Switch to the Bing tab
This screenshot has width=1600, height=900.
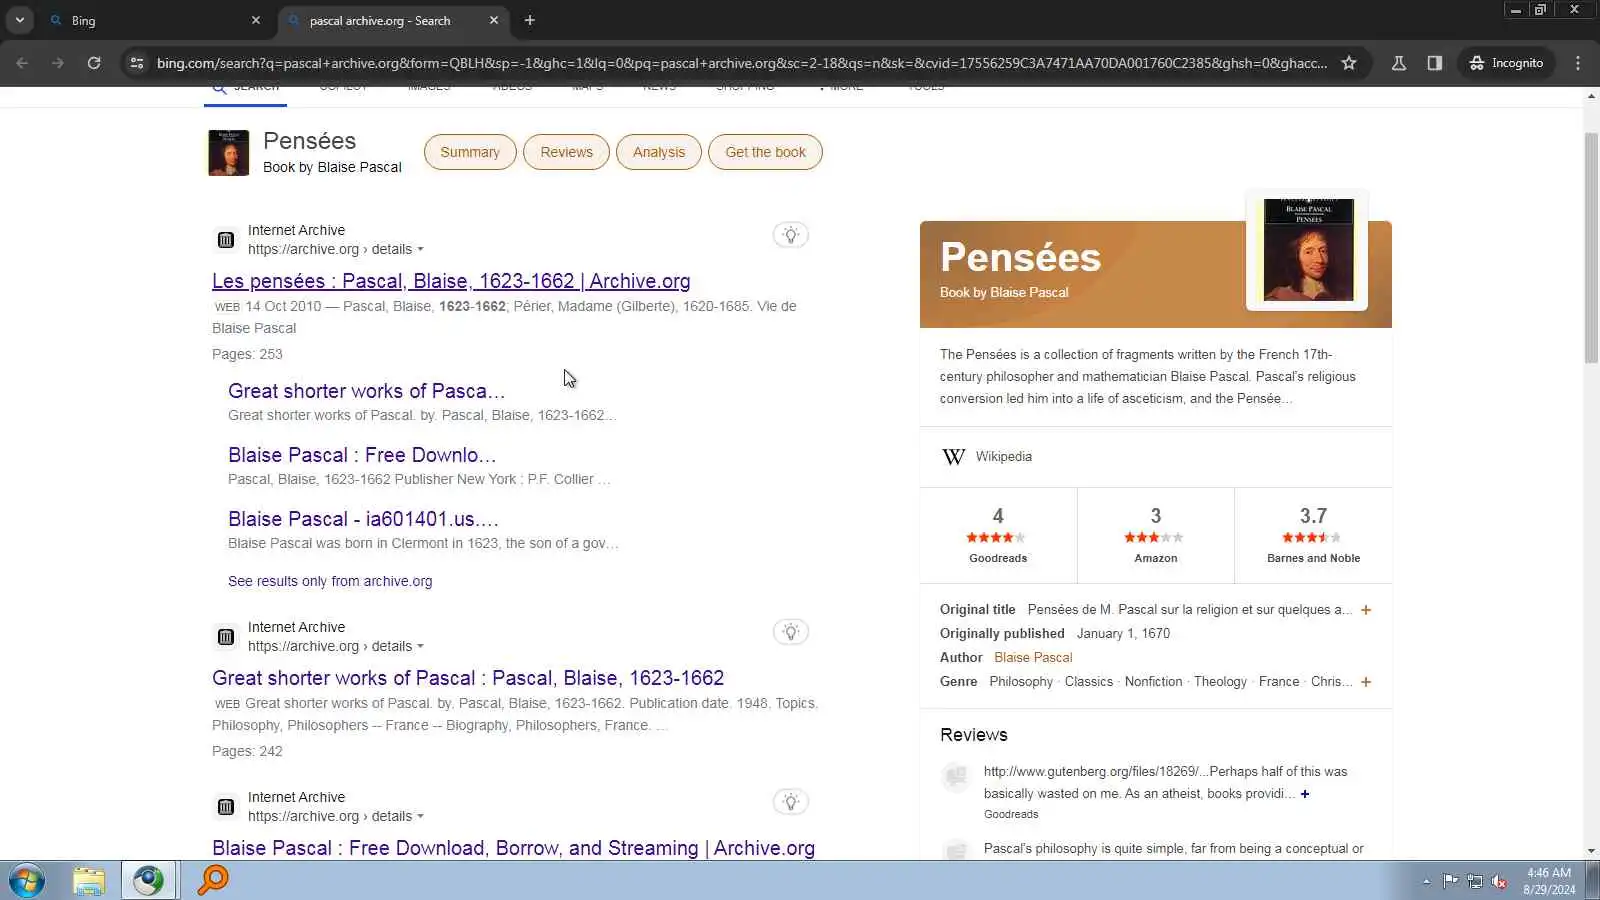155,20
